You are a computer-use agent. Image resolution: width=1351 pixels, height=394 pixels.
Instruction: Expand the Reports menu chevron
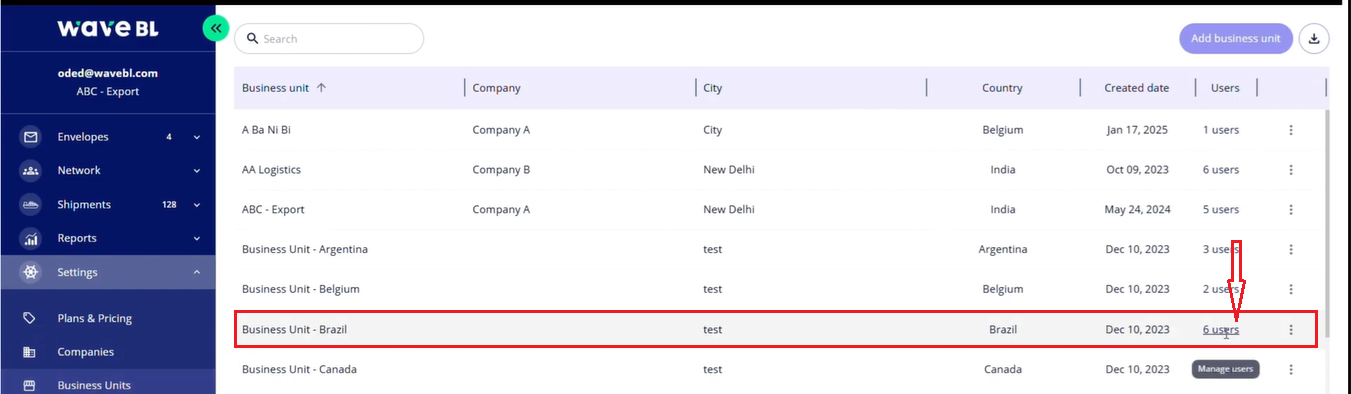coord(197,239)
